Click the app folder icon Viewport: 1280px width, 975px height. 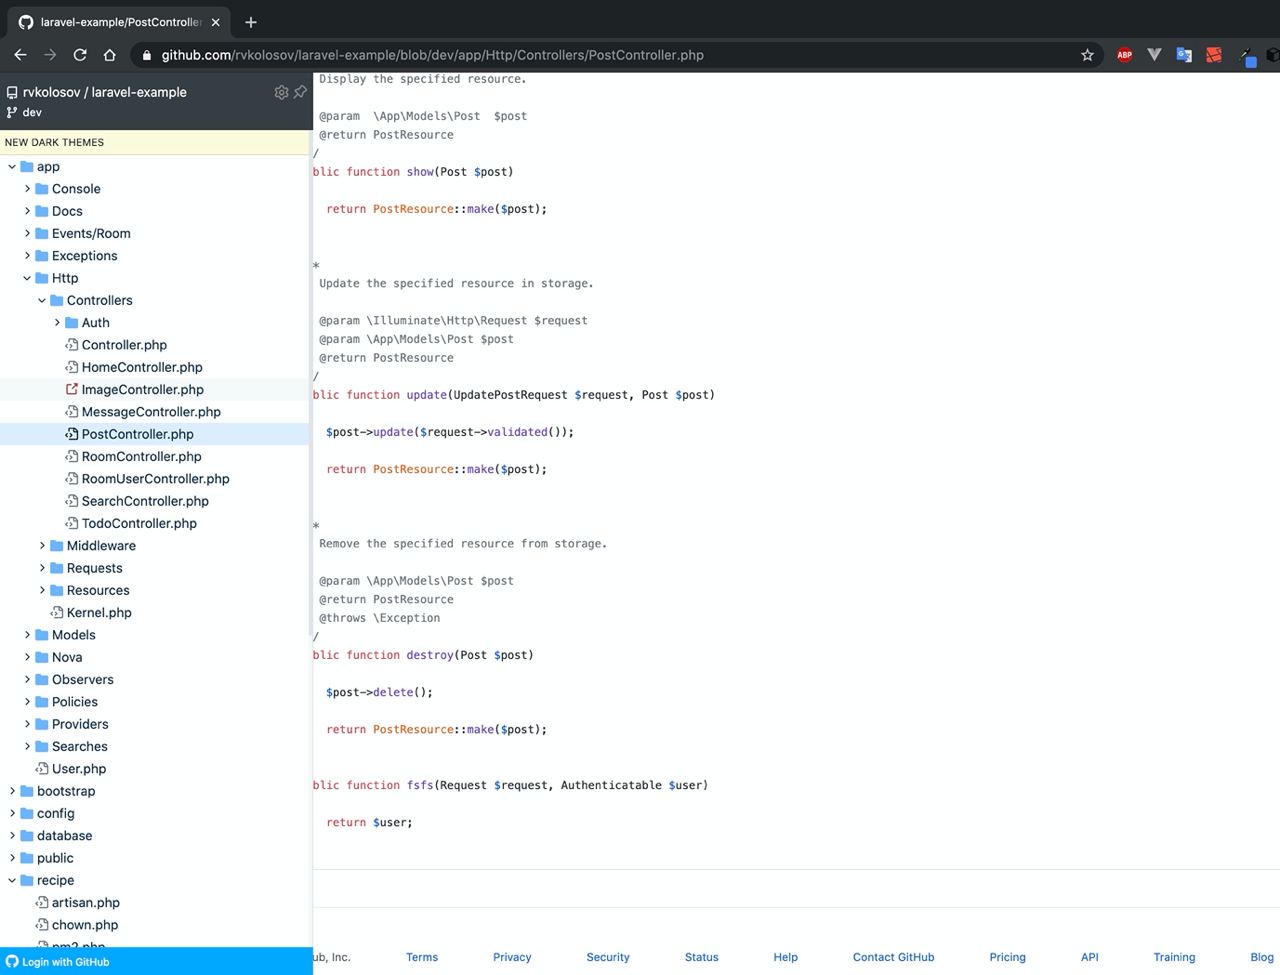click(x=27, y=167)
